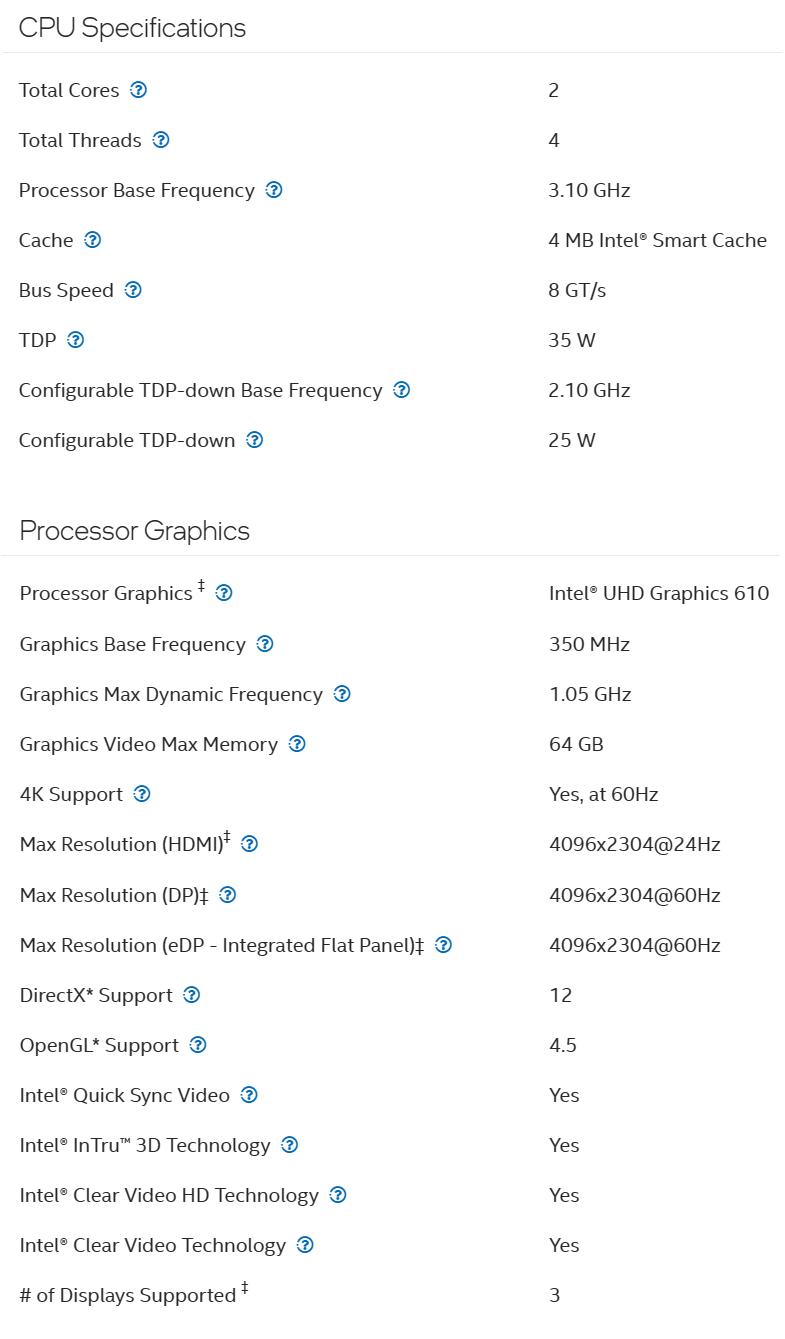Click the Bus Speed question mark icon
Viewport: 785px width, 1339px height.
click(x=133, y=290)
